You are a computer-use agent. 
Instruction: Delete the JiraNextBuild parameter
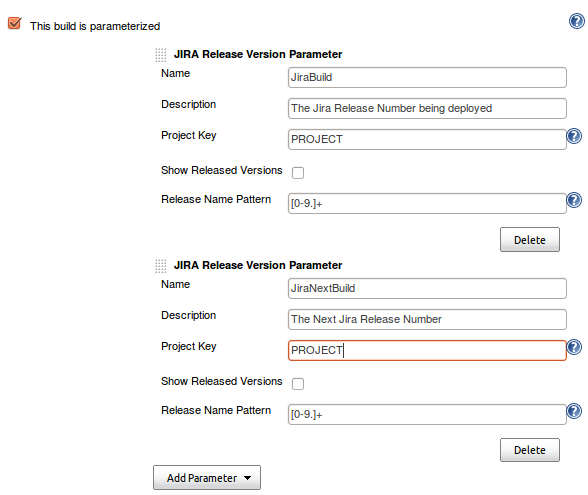(x=530, y=450)
